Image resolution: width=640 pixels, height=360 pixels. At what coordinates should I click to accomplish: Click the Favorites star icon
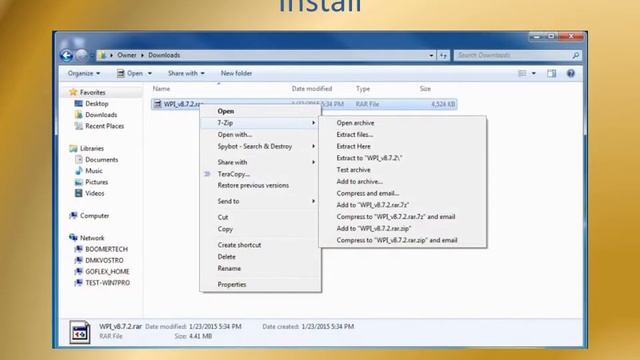[73, 92]
